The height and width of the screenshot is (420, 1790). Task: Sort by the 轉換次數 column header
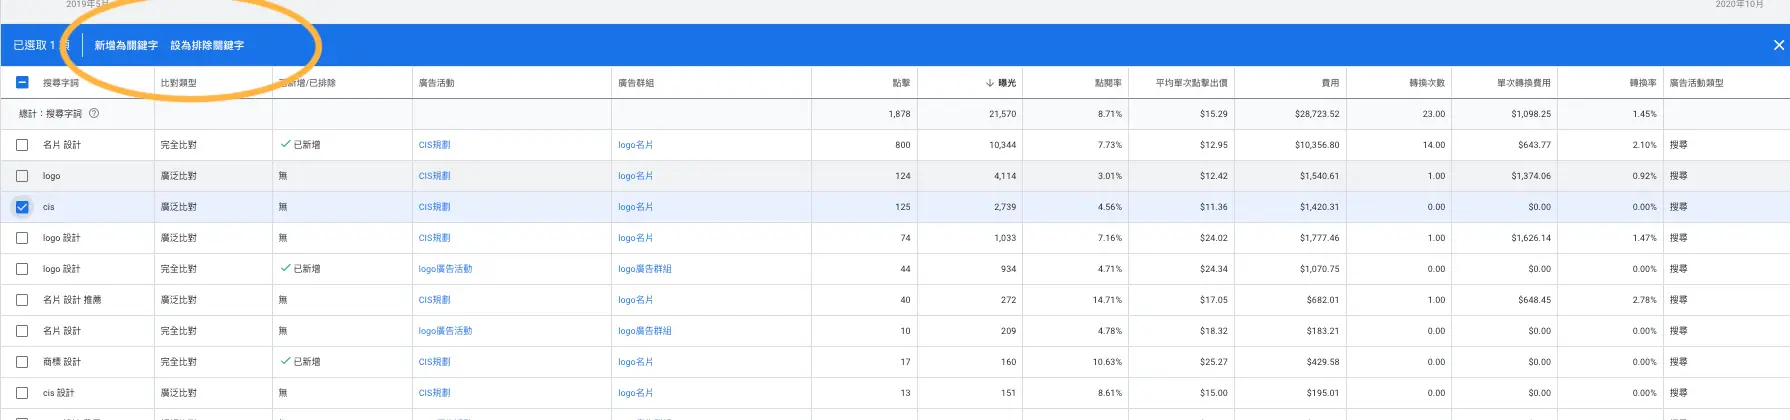(1427, 83)
